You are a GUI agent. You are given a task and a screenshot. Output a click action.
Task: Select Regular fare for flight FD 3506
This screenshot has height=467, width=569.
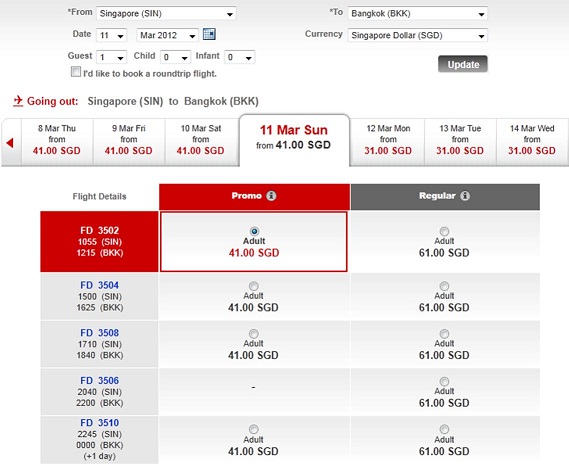pos(444,381)
